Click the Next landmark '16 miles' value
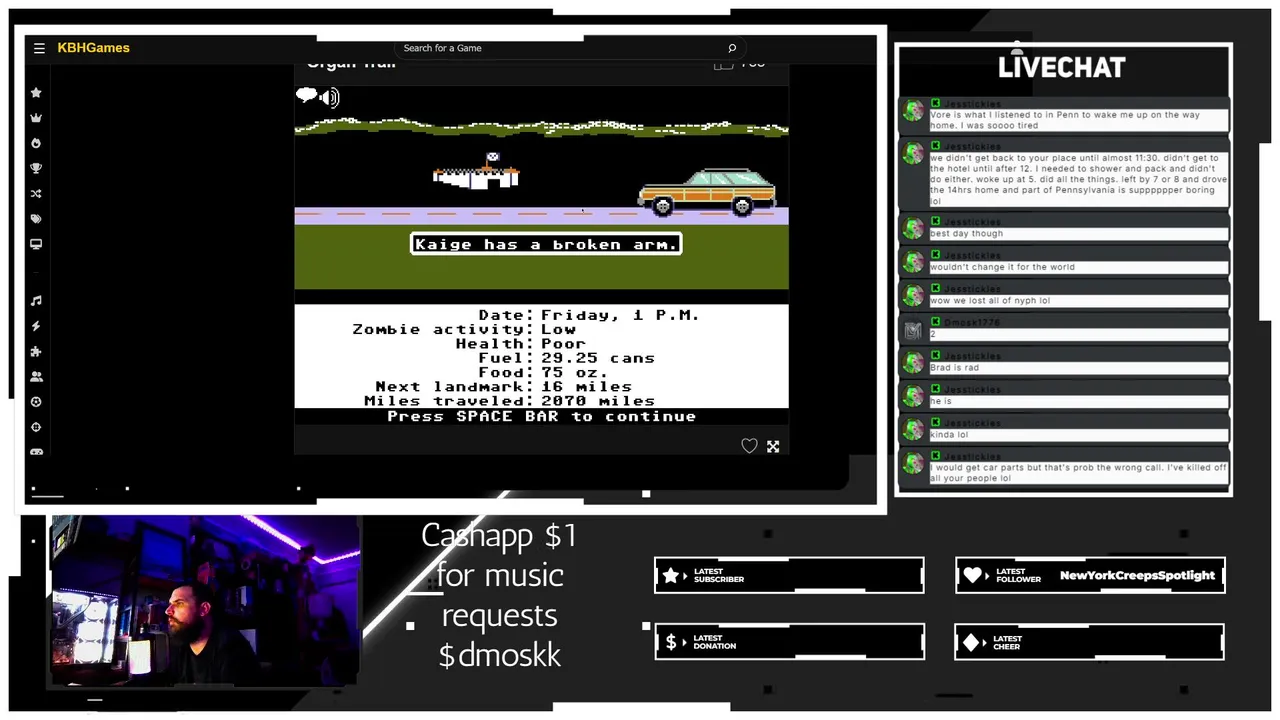This screenshot has width=1280, height=720. point(586,386)
